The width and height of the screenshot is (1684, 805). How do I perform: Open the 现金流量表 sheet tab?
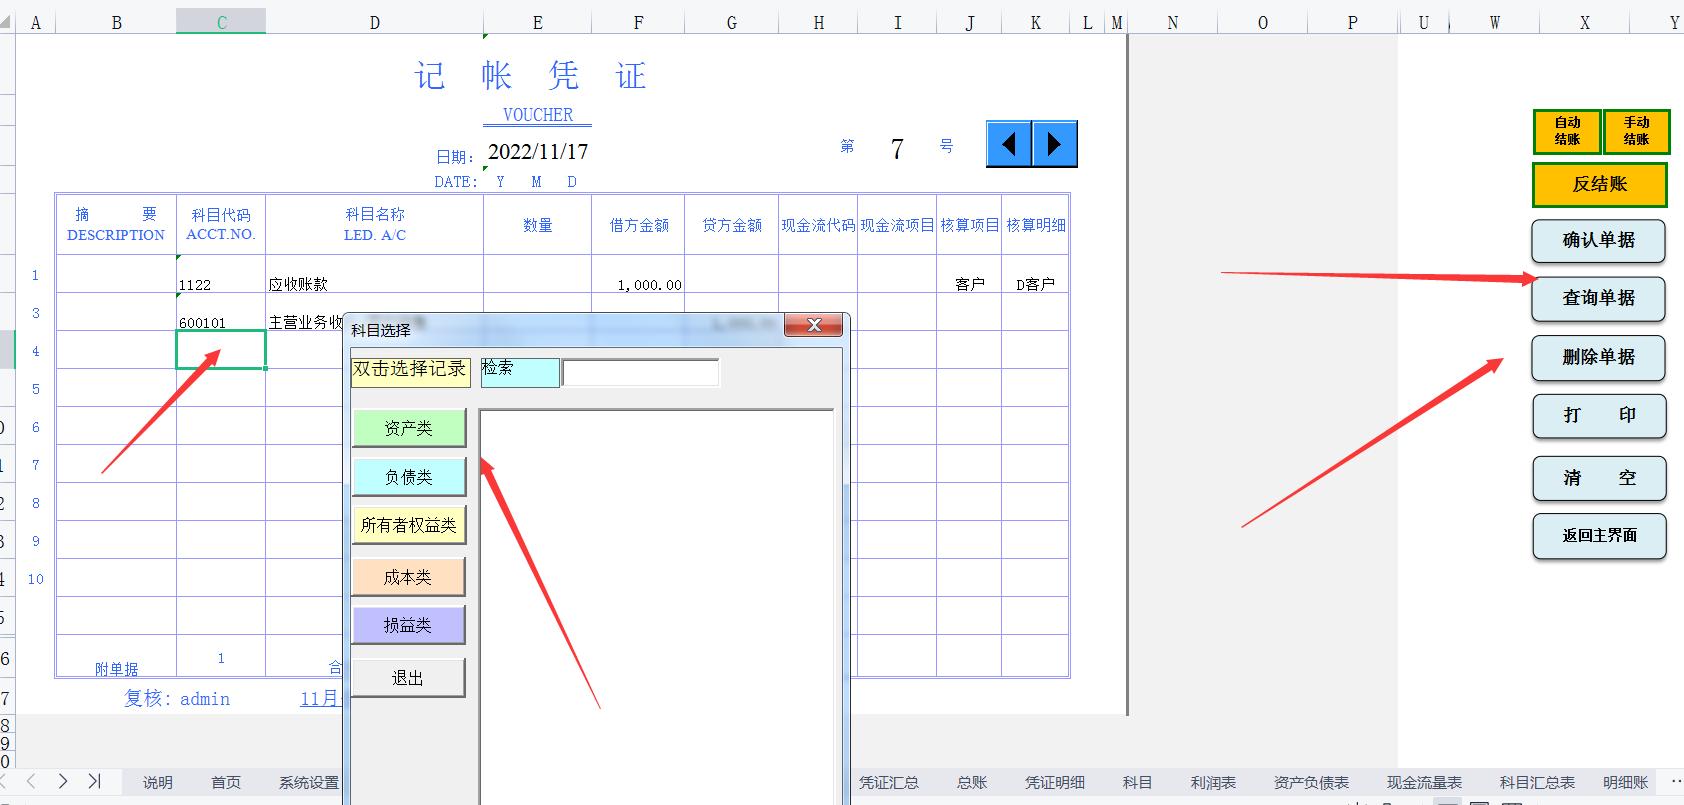pos(1424,782)
